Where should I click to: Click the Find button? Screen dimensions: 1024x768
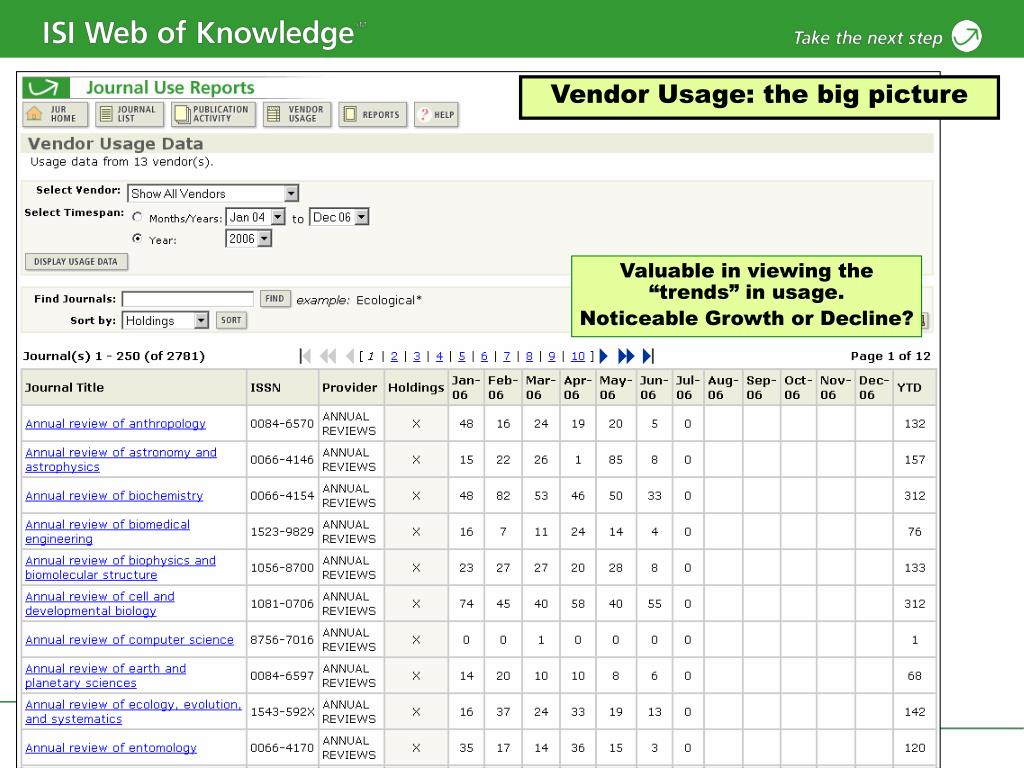[x=275, y=298]
